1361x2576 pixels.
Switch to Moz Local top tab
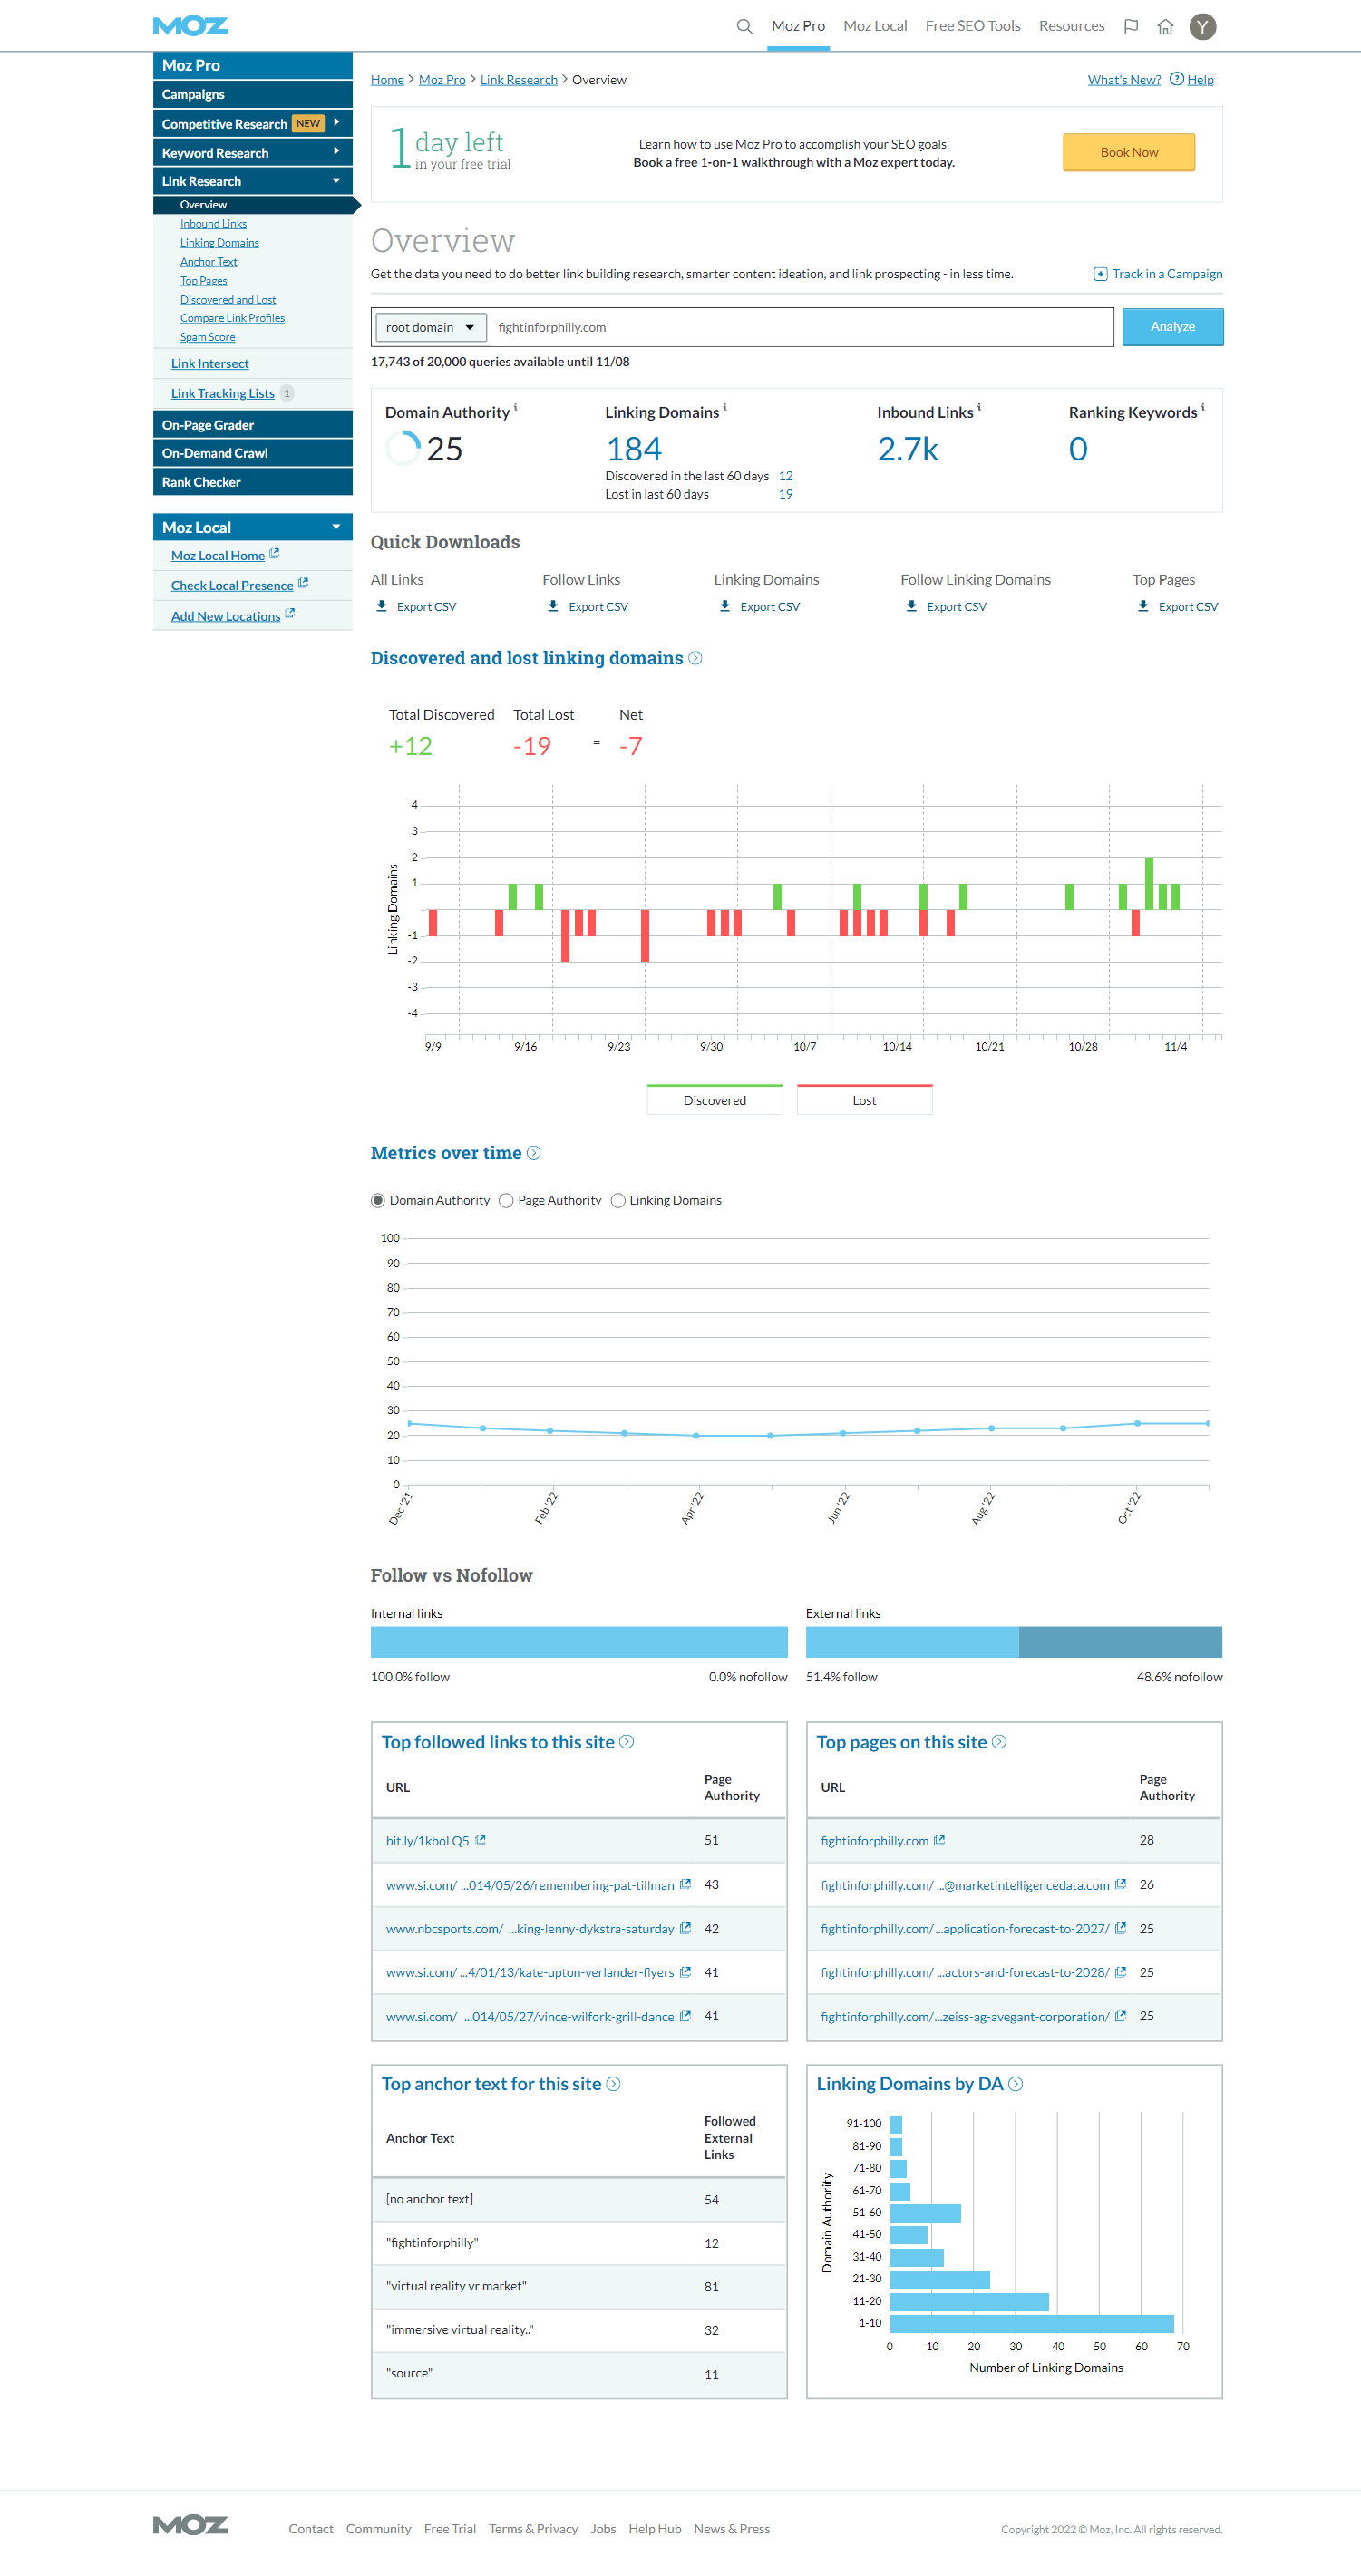click(875, 26)
